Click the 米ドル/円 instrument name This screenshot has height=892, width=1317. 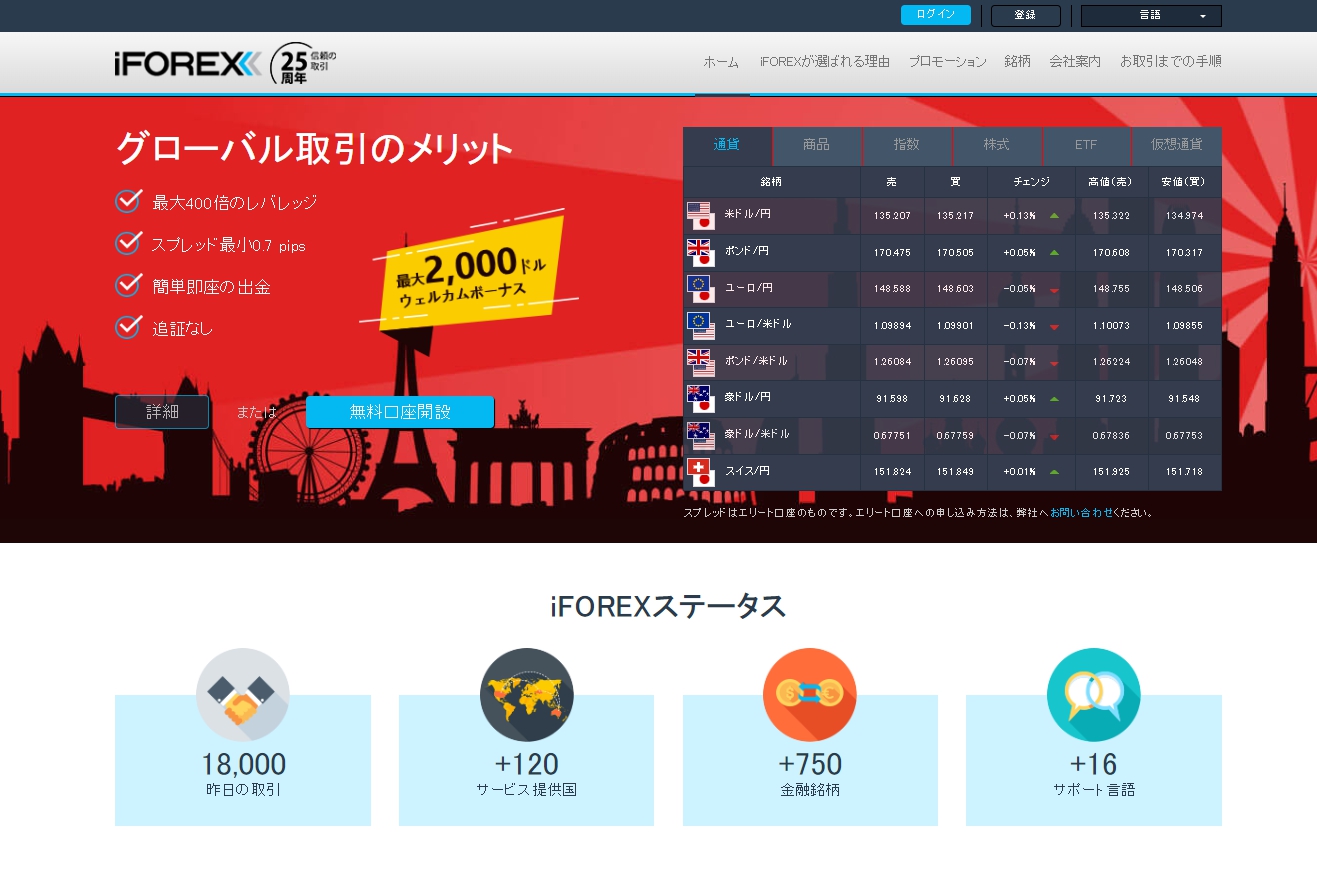(747, 214)
